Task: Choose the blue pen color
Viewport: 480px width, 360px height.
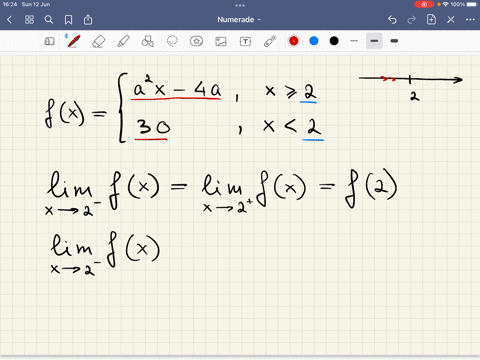Action: [x=314, y=41]
